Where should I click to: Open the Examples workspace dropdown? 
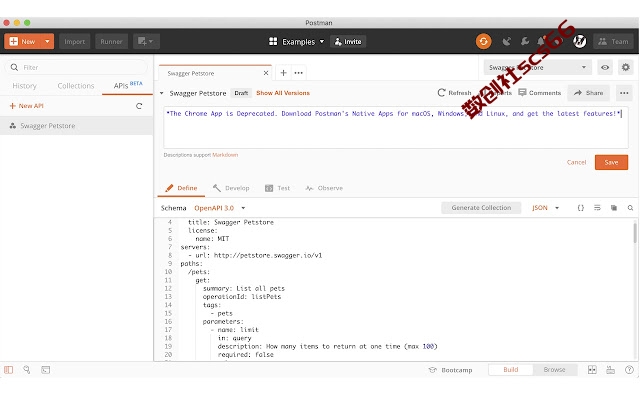click(296, 42)
